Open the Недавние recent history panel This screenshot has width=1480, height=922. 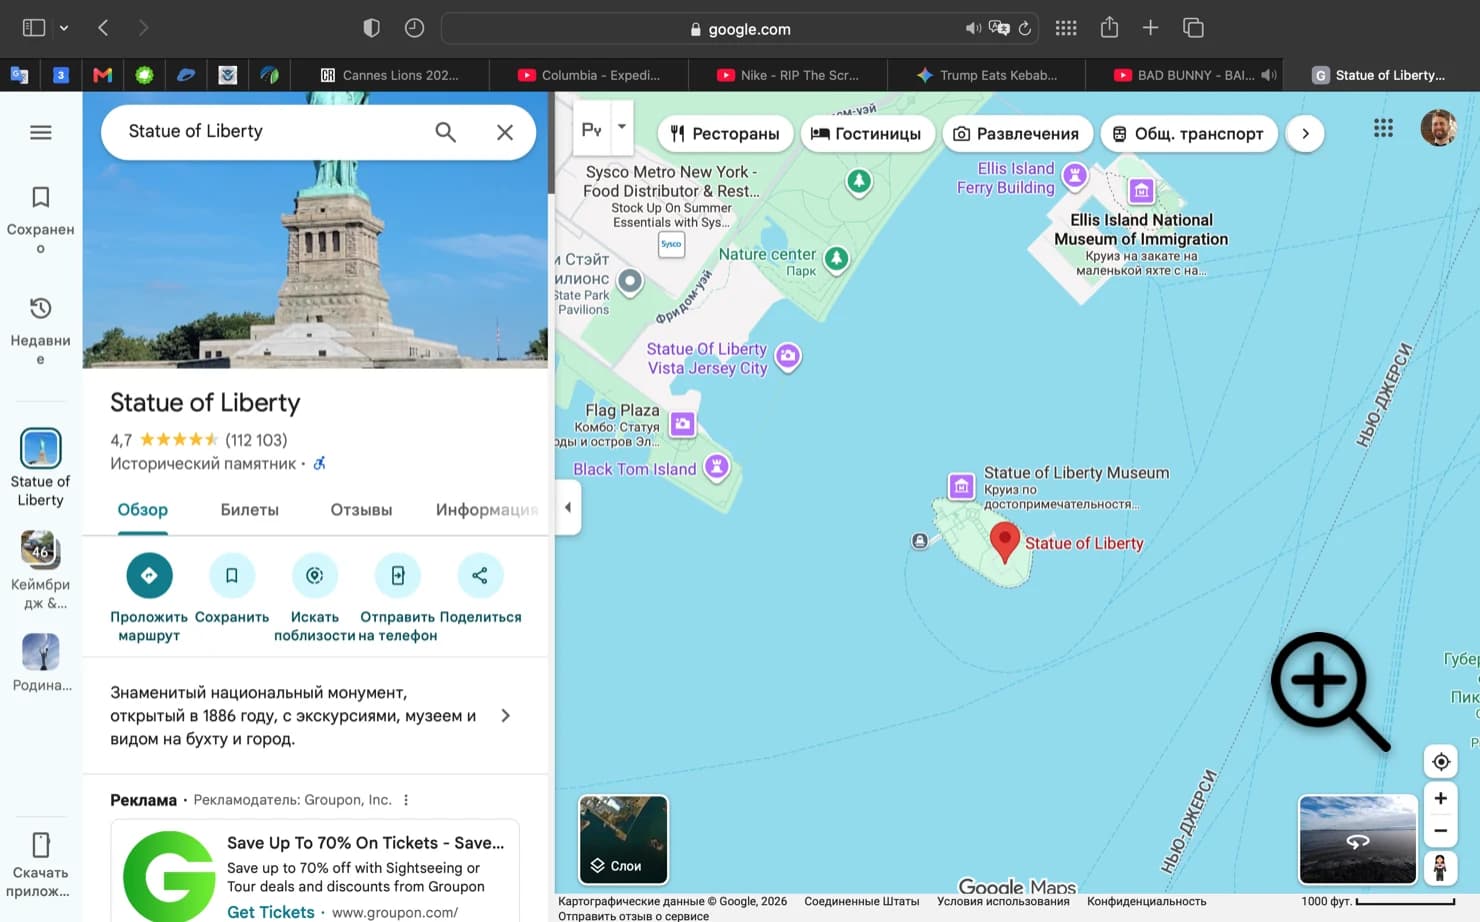[41, 331]
